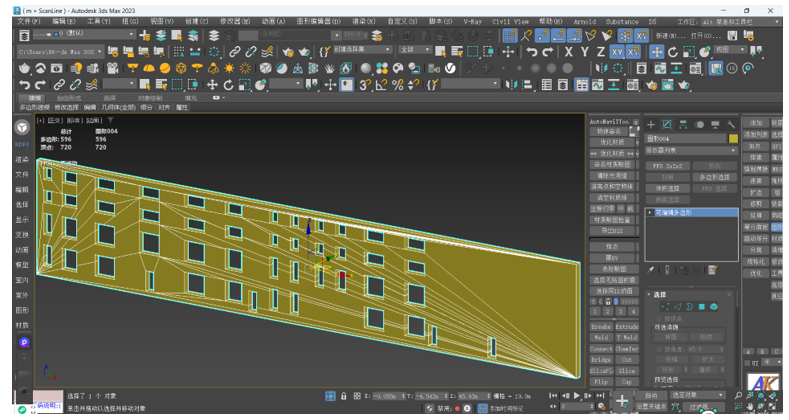Click the yellow object color swatch
The width and height of the screenshot is (789, 420).
733,139
